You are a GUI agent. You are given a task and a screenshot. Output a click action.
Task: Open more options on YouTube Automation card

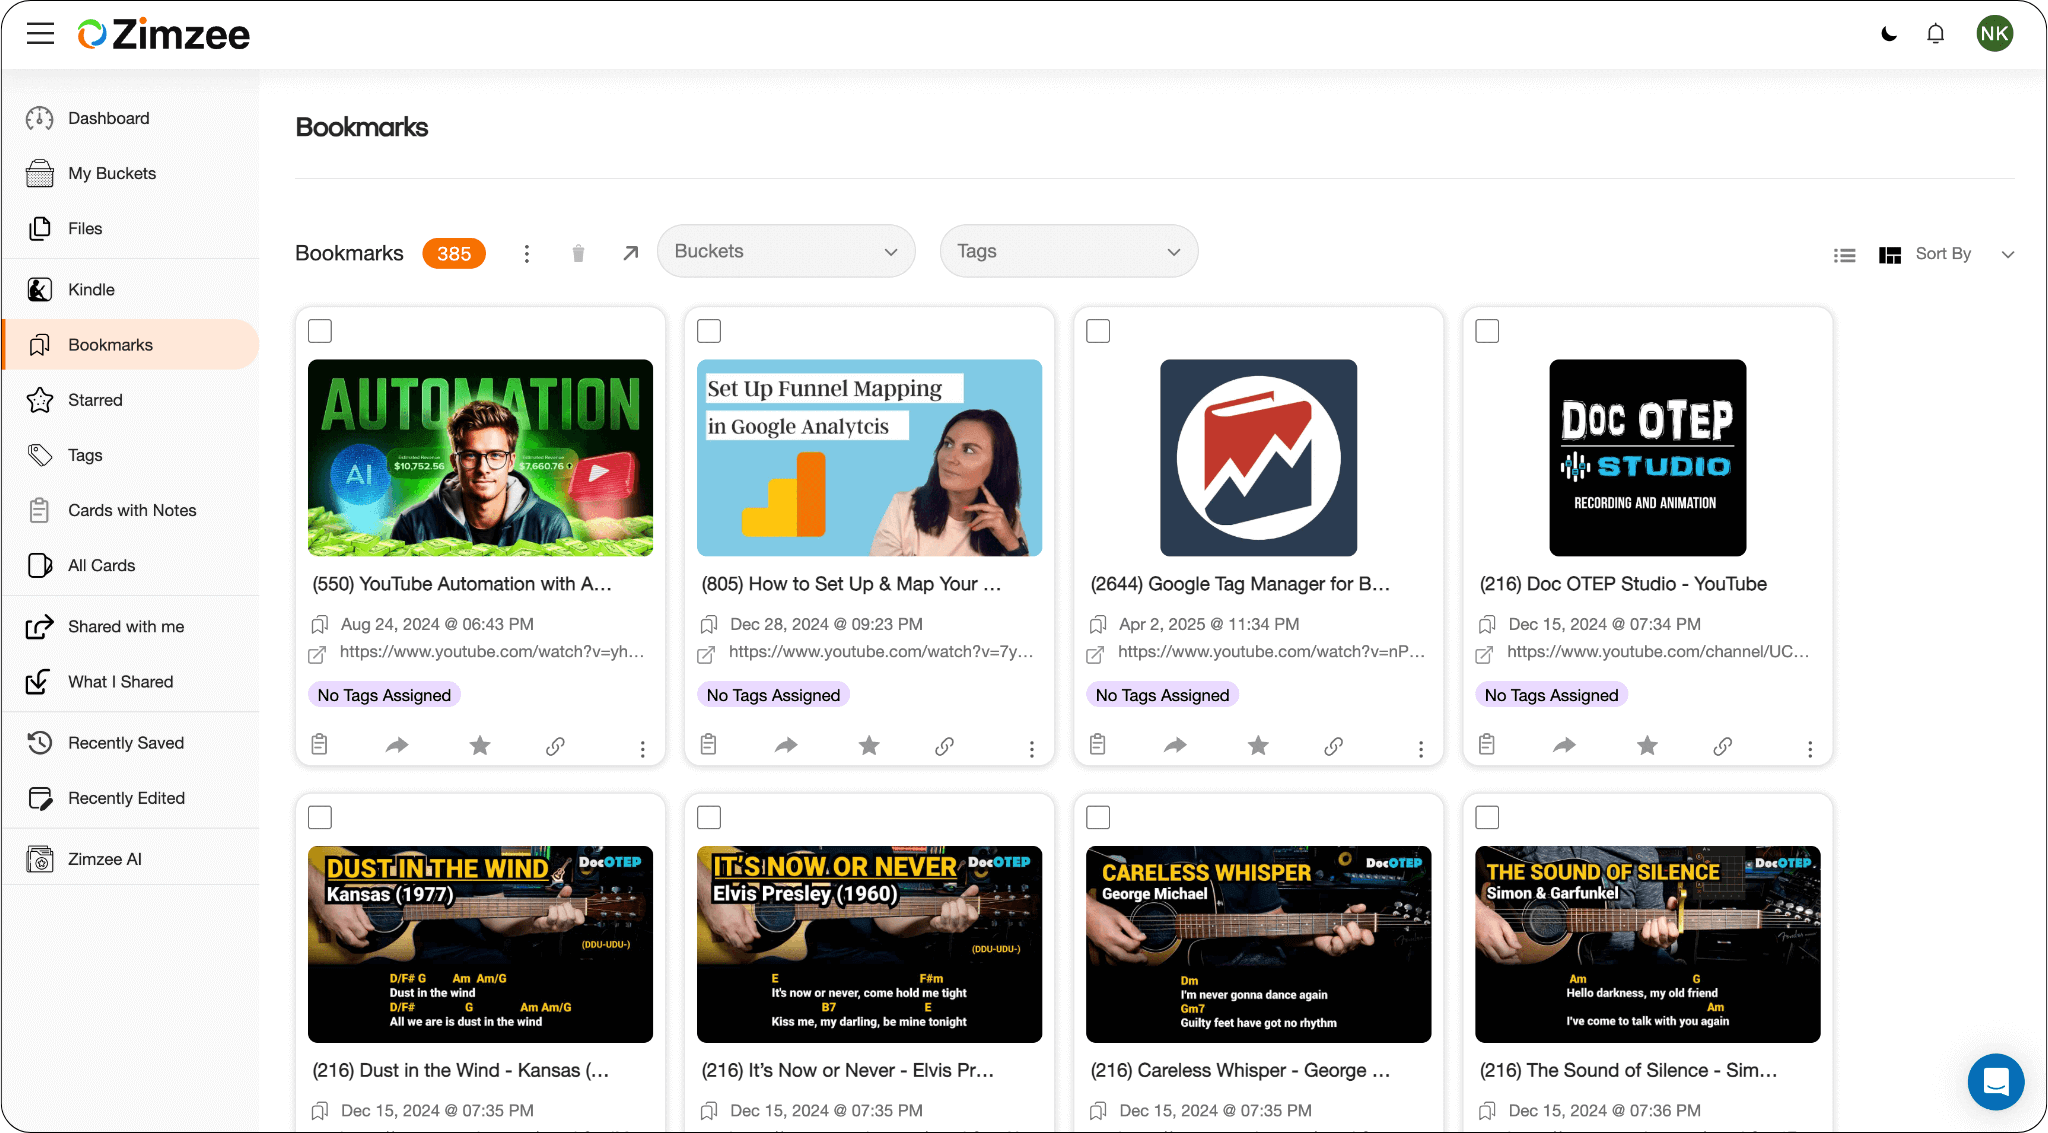[643, 749]
